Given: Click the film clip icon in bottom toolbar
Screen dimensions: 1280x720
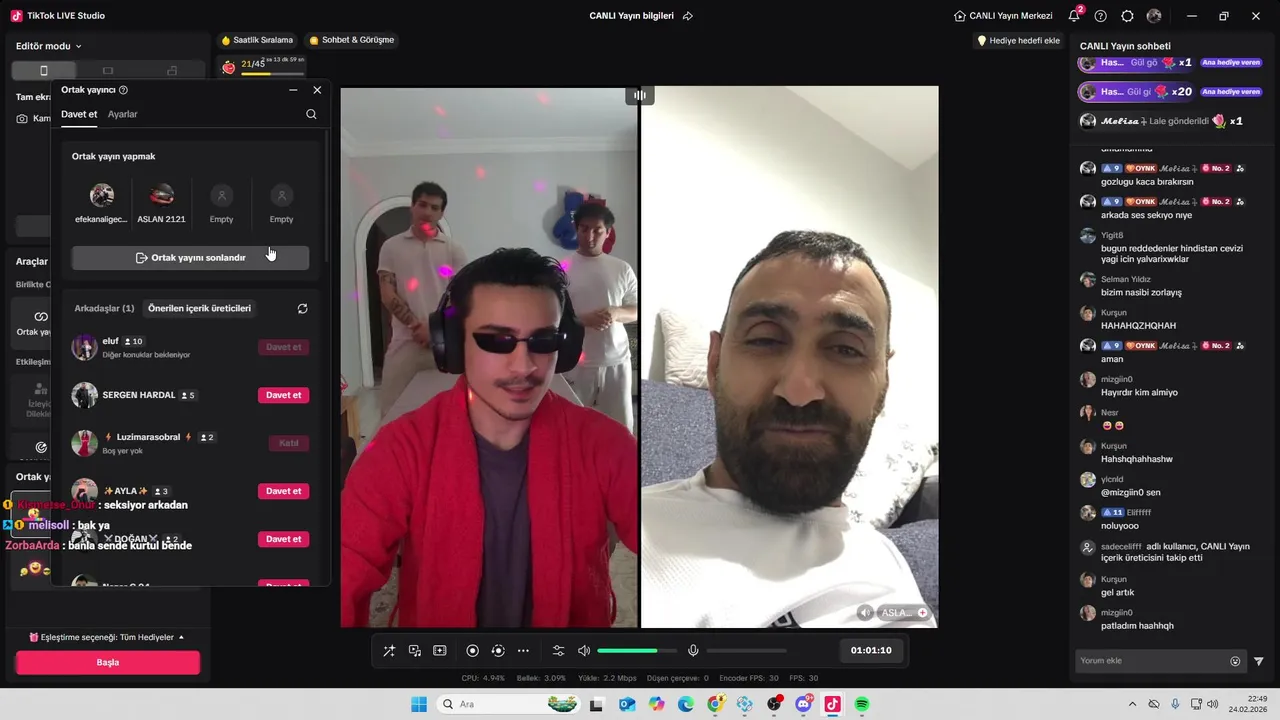Looking at the screenshot, I should (440, 651).
